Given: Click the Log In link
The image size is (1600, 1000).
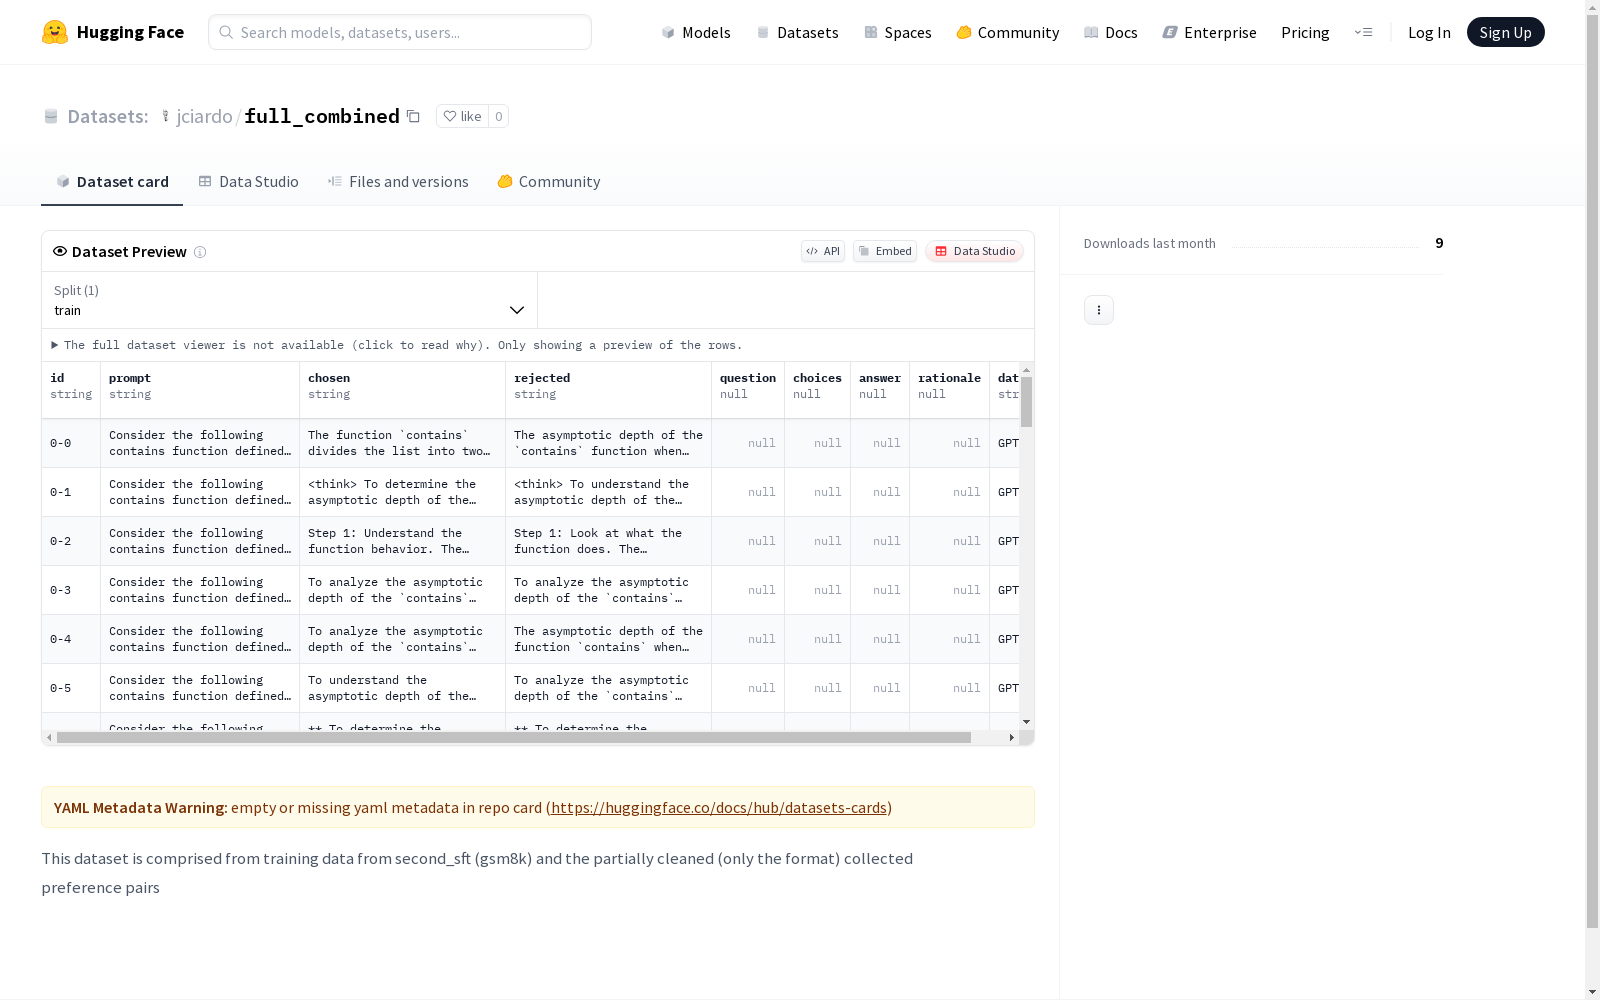Looking at the screenshot, I should point(1429,32).
